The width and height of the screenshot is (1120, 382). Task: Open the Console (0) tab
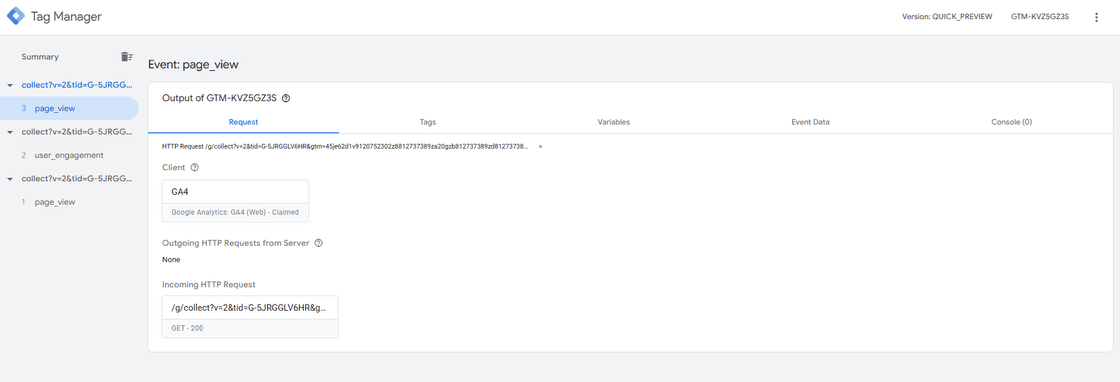(1011, 122)
